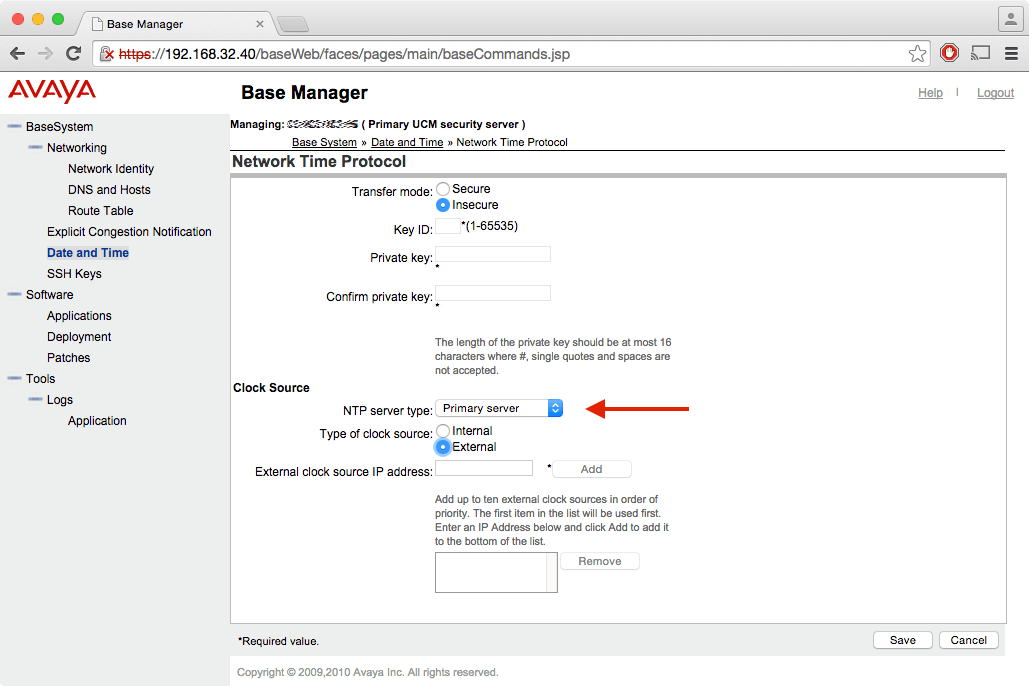Viewport: 1029px width, 686px height.
Task: Click the Save button
Action: click(902, 640)
